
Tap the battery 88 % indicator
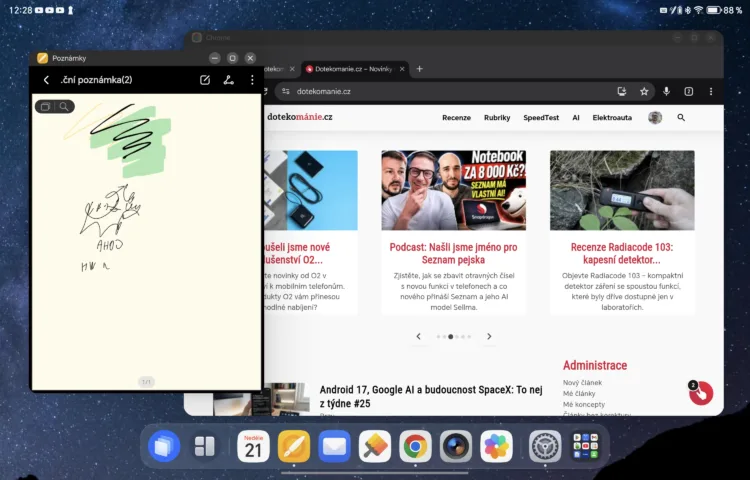724,10
